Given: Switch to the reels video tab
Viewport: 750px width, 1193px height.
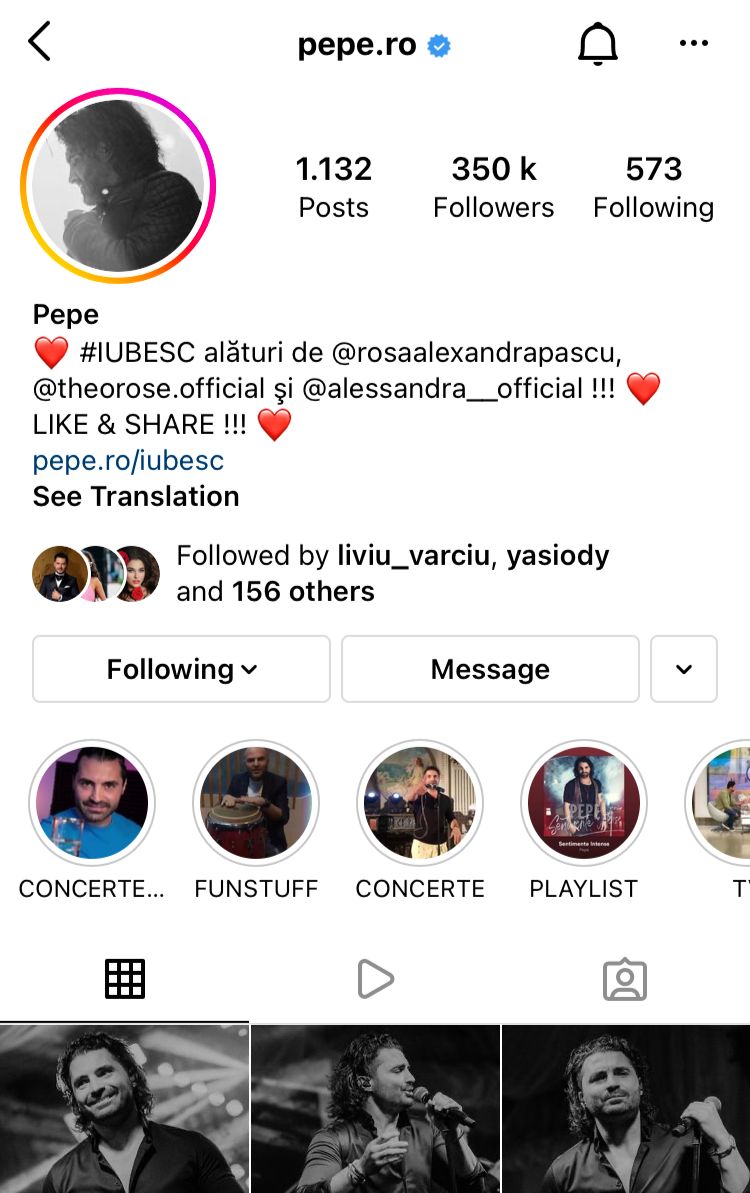Looking at the screenshot, I should tap(375, 978).
